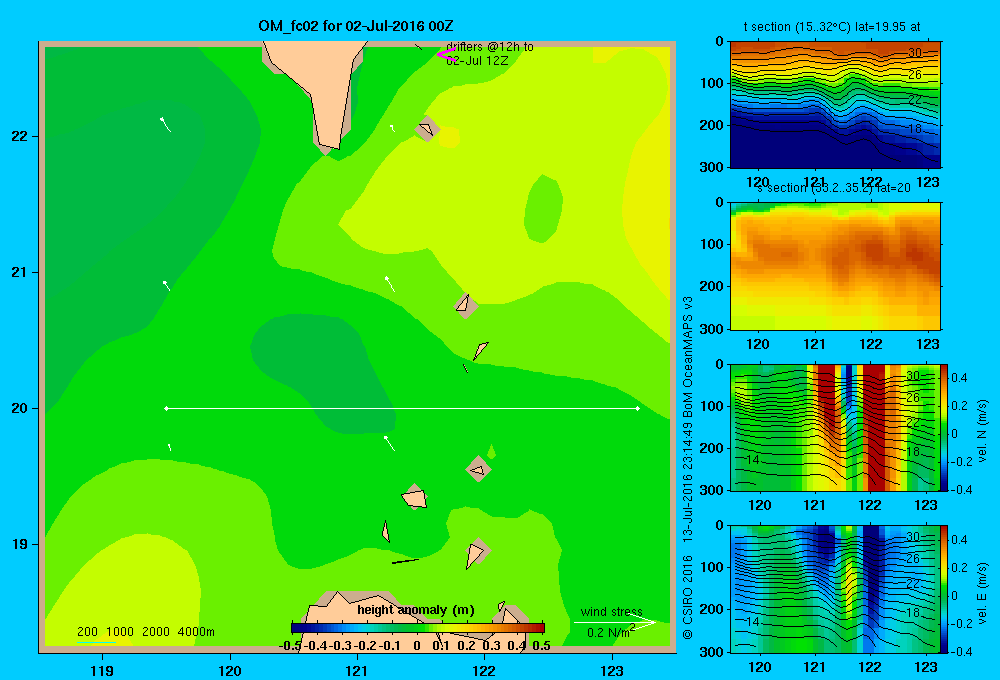Screen dimensions: 1000x680
Task: Click the 'drifters @12h to' legend text
Action: click(x=490, y=47)
